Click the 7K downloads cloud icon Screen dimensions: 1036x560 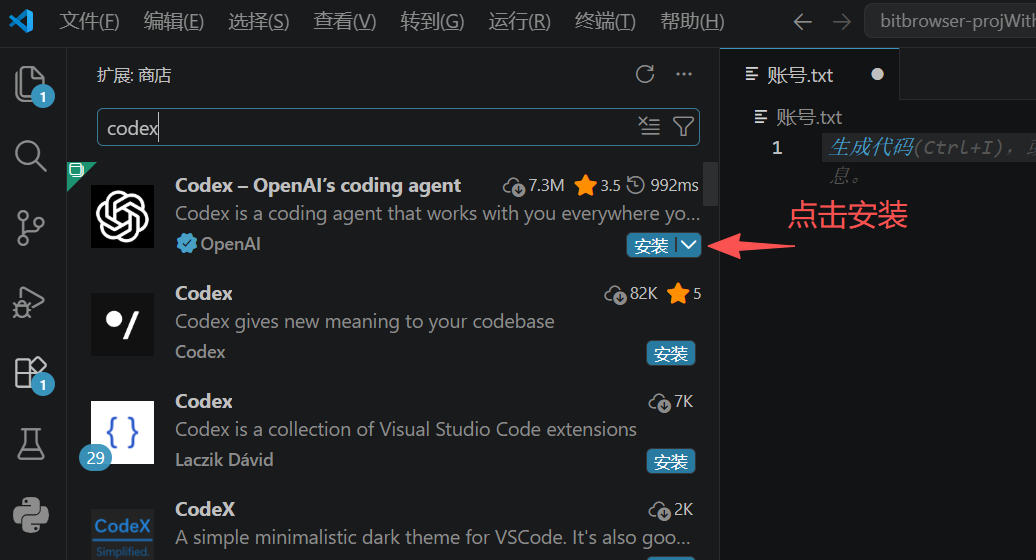[659, 402]
